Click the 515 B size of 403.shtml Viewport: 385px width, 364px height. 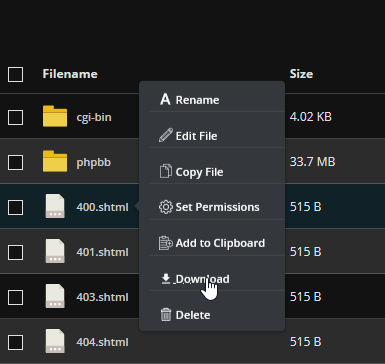click(x=306, y=297)
